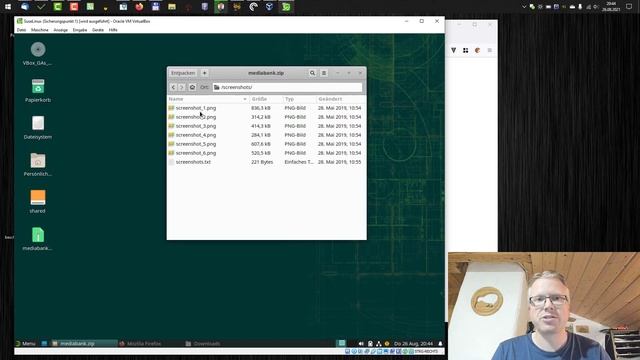640x360 pixels.
Task: Sort by the Name column header
Action: (208, 99)
